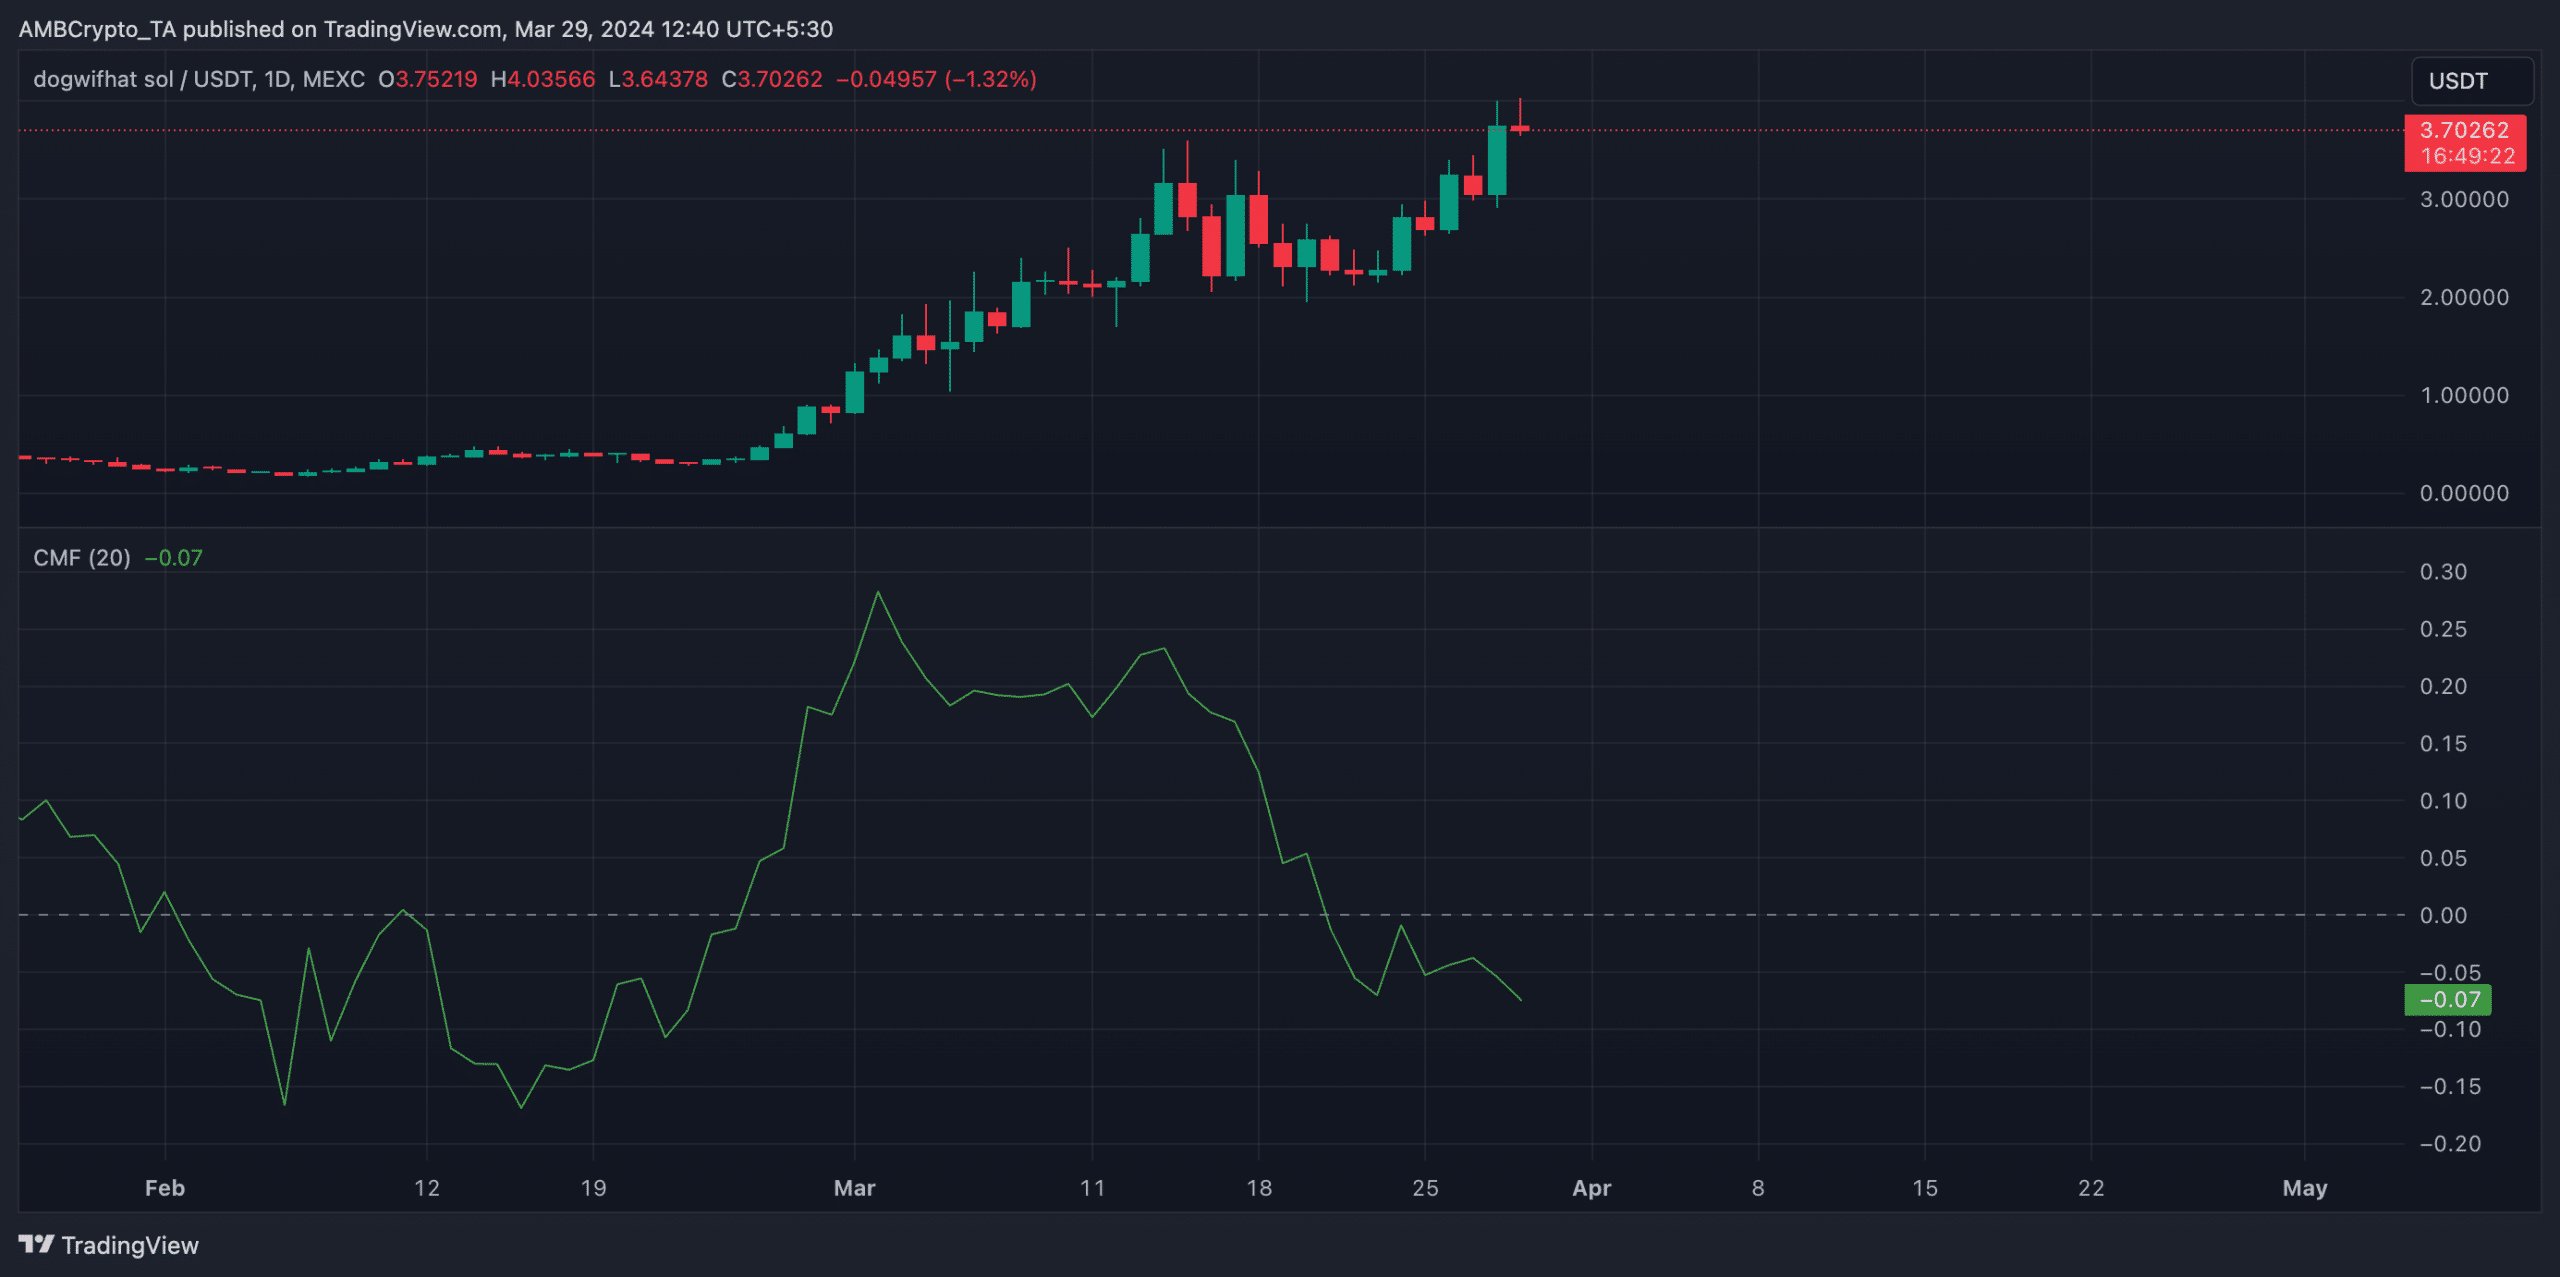
Task: Click the change value -0.04957 (-1.32%)
Action: click(x=936, y=79)
